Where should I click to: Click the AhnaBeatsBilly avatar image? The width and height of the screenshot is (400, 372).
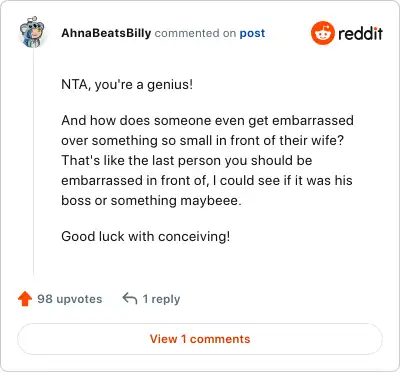33,32
